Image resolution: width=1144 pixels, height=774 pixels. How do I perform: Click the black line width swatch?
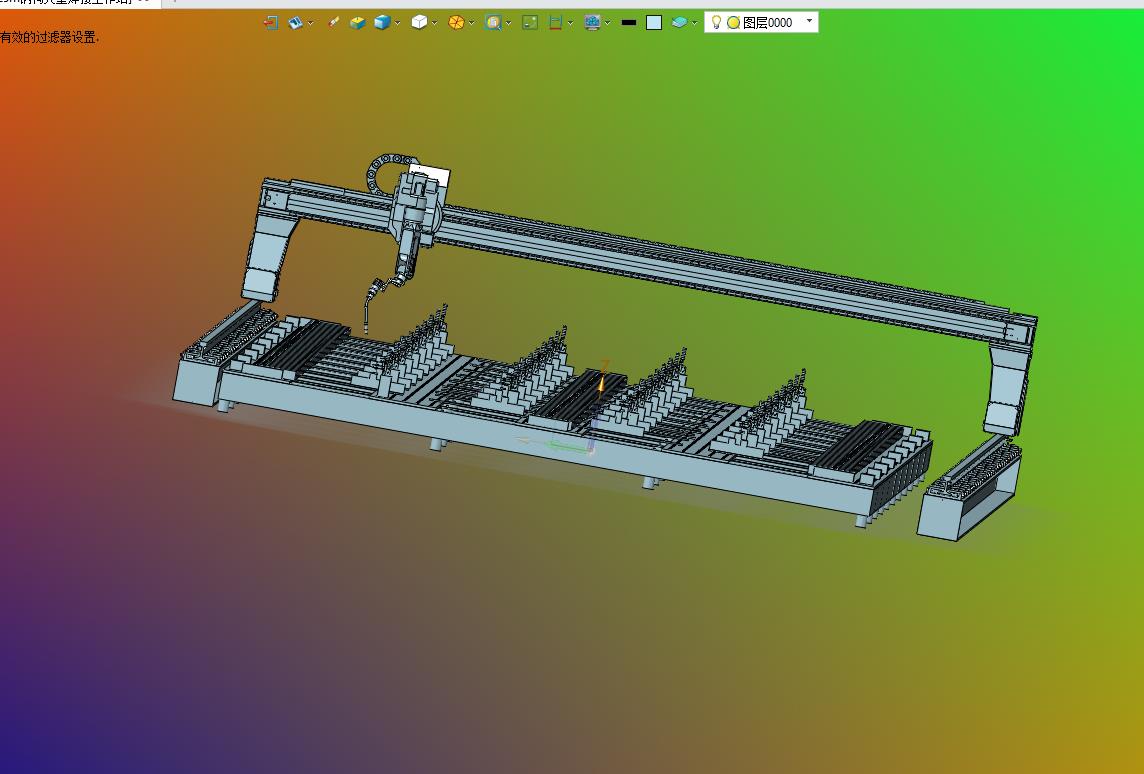click(629, 23)
